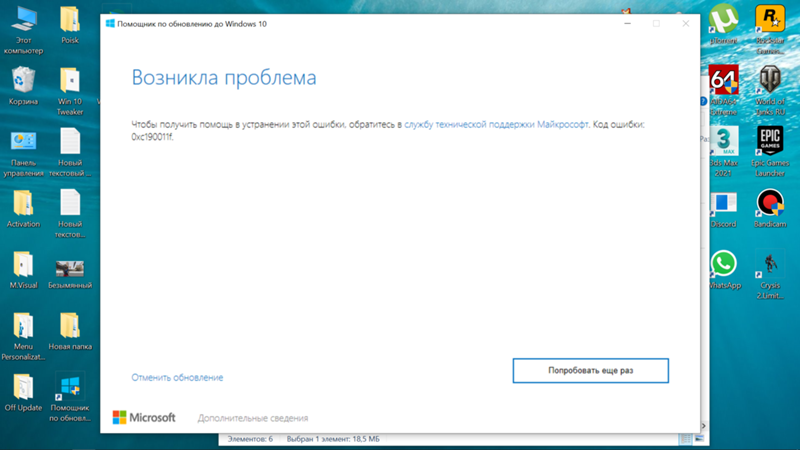Click the Возникла проблема heading
800x450 pixels.
point(224,78)
